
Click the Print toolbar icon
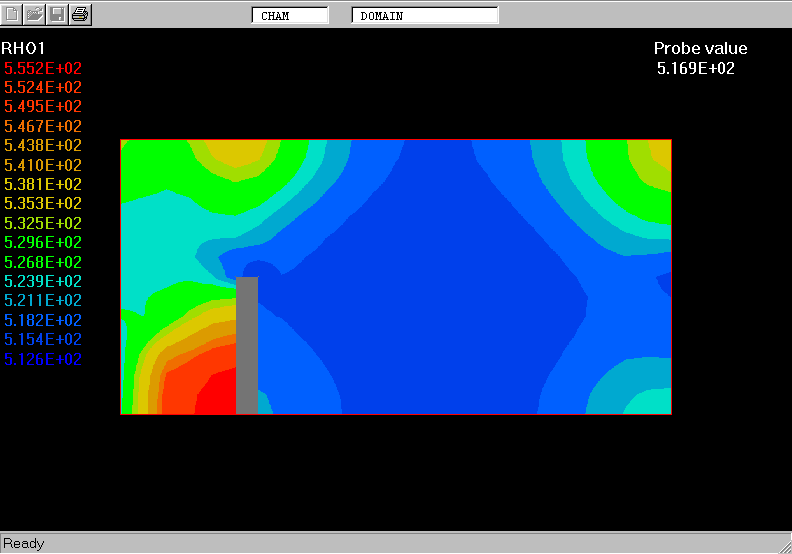pos(80,15)
